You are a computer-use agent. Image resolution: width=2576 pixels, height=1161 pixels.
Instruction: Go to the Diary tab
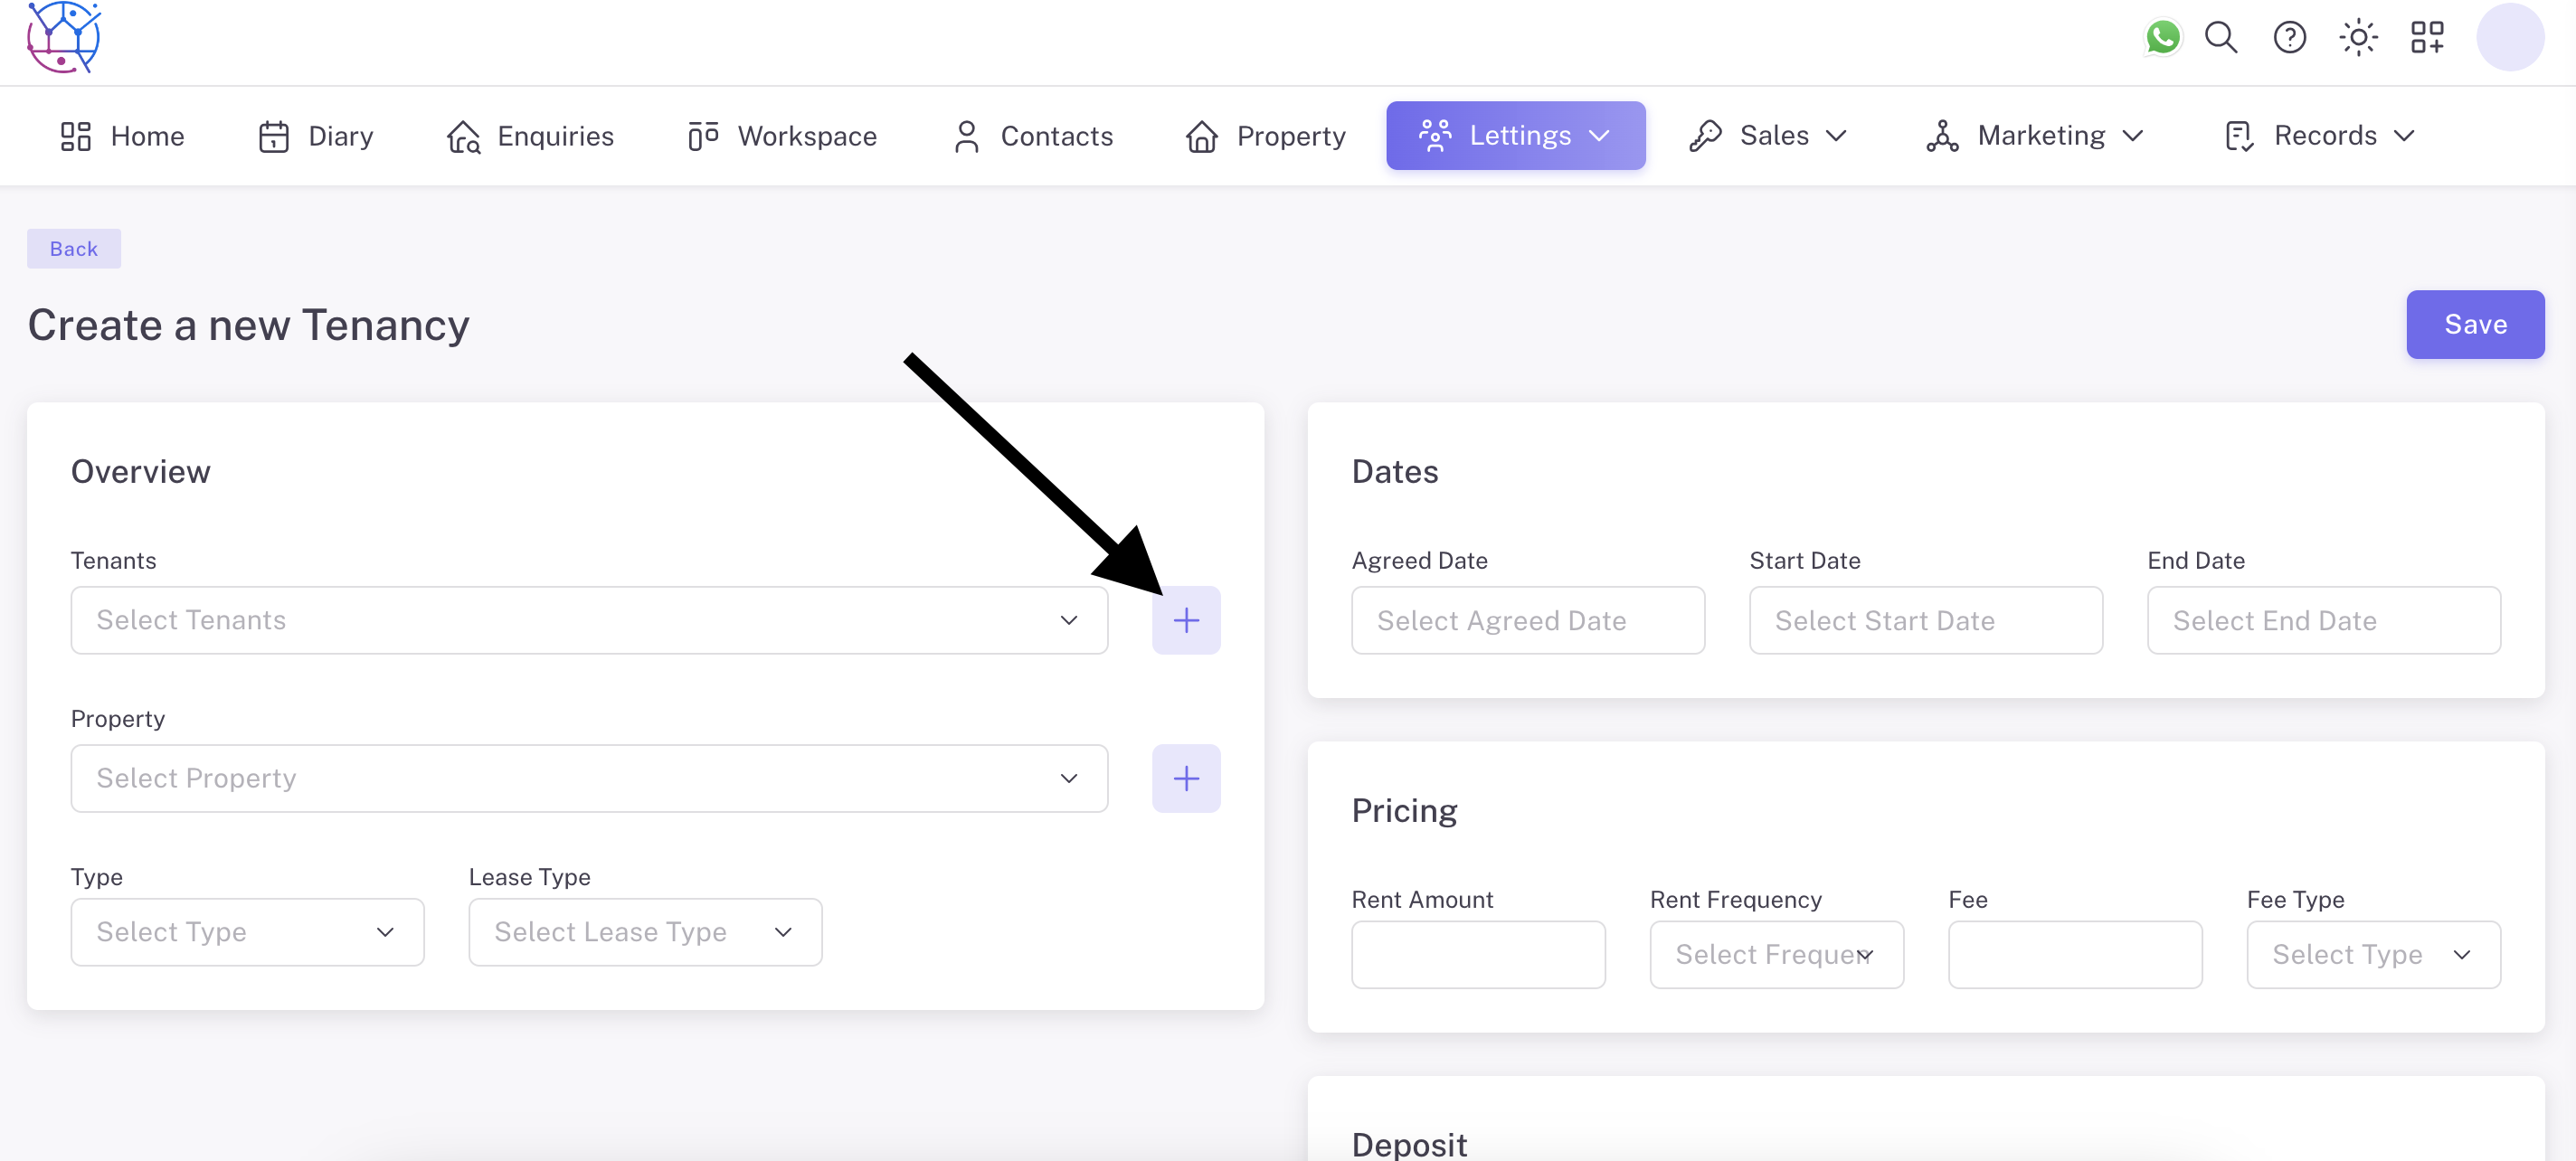tap(316, 136)
